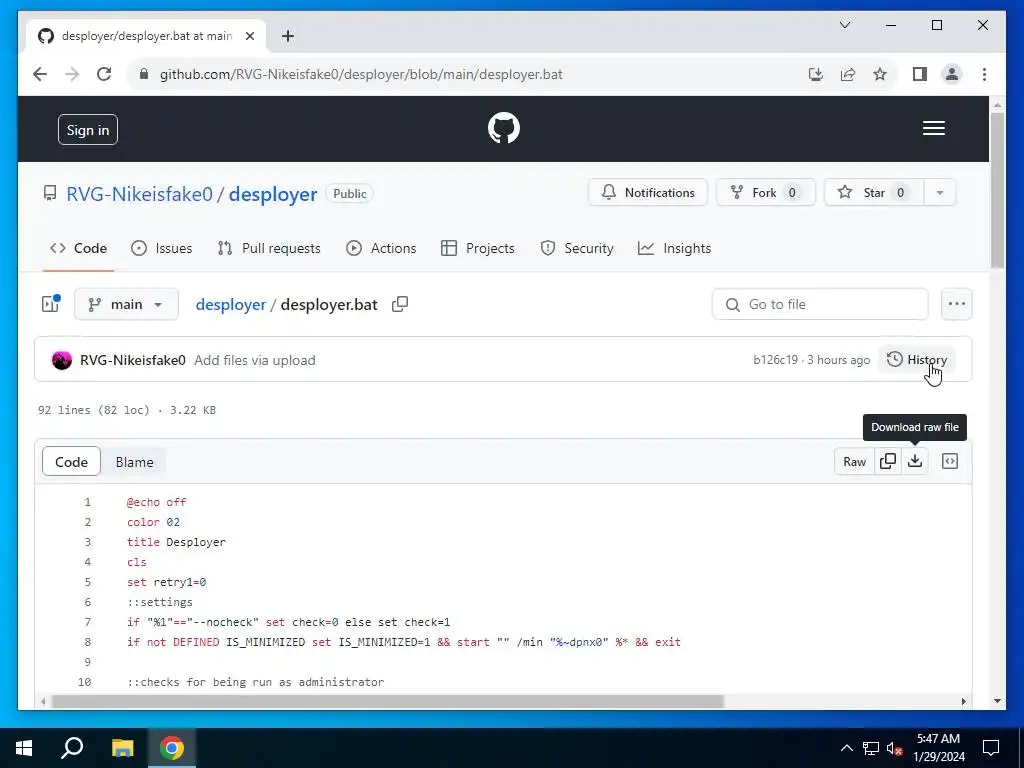Switch to Blame view
Image resolution: width=1024 pixels, height=768 pixels.
tap(134, 462)
